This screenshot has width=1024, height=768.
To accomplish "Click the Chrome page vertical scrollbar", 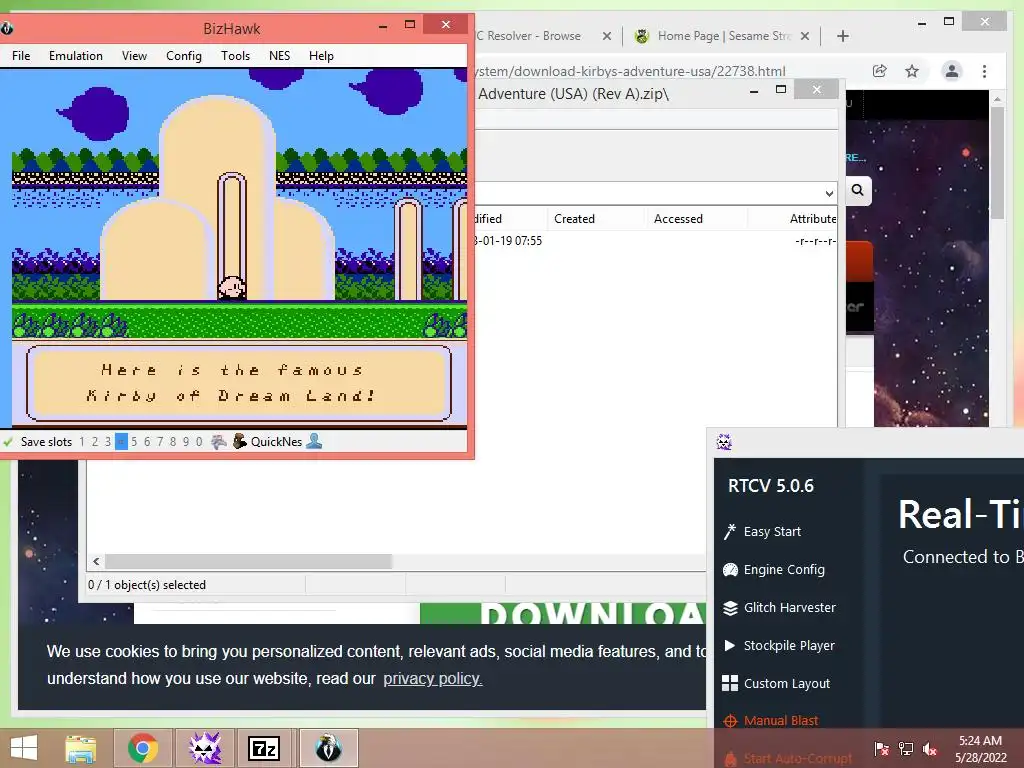I will [997, 163].
